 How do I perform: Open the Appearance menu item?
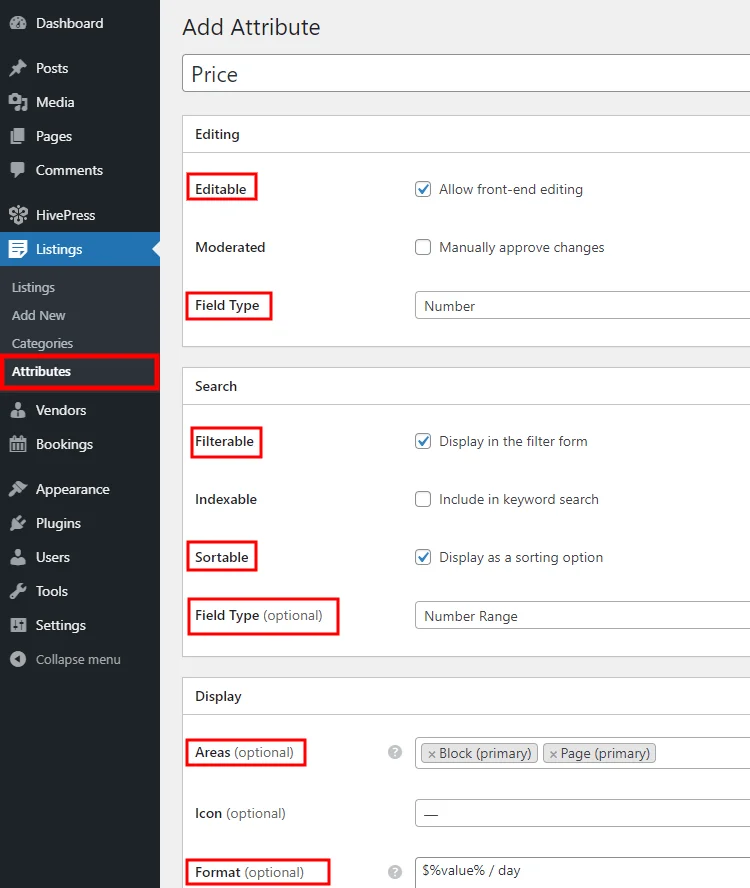(x=73, y=489)
